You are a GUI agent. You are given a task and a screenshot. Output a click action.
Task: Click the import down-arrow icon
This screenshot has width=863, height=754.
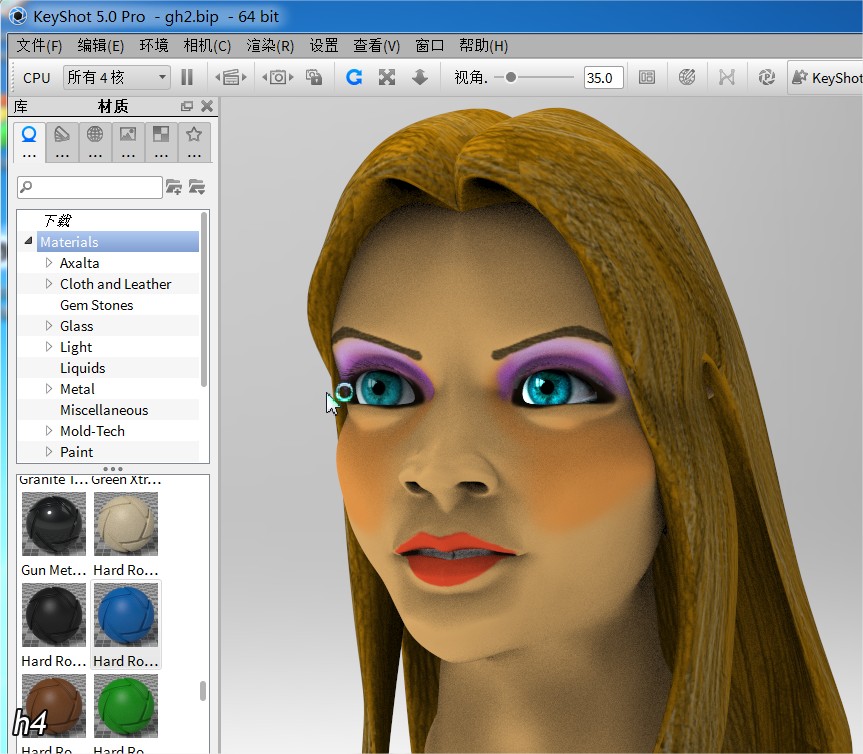(x=420, y=77)
